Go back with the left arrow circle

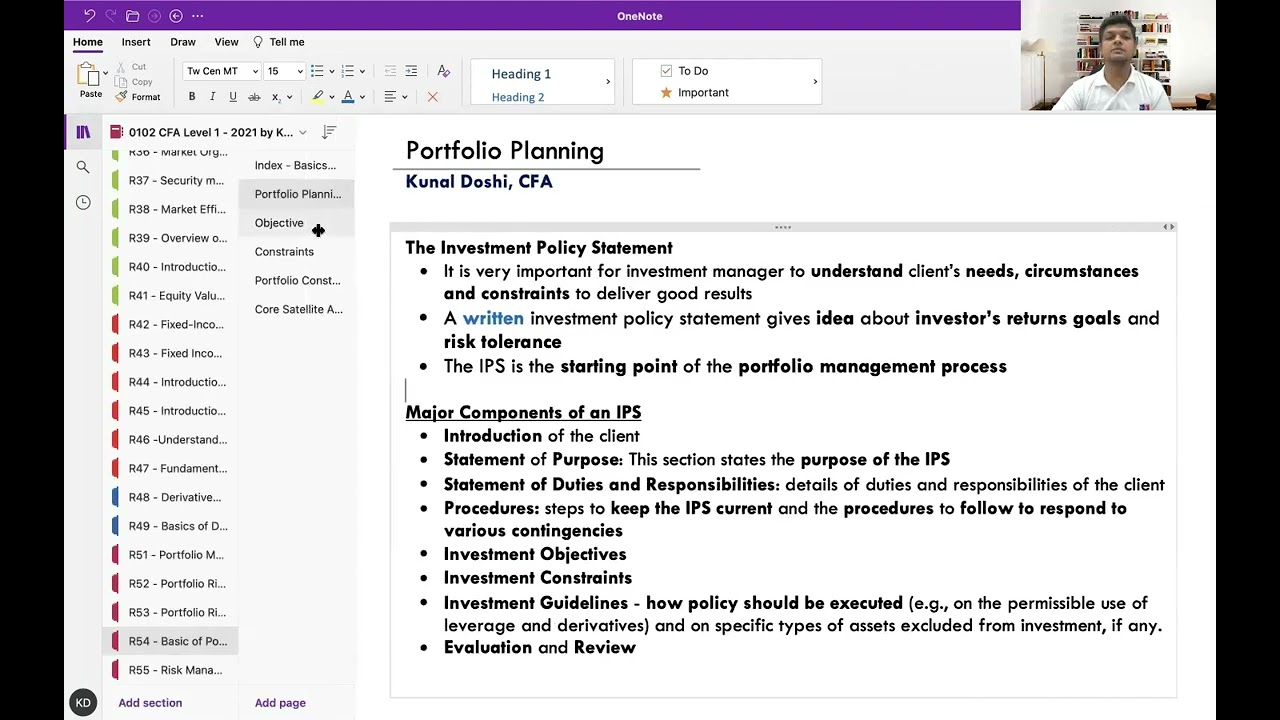pos(176,16)
